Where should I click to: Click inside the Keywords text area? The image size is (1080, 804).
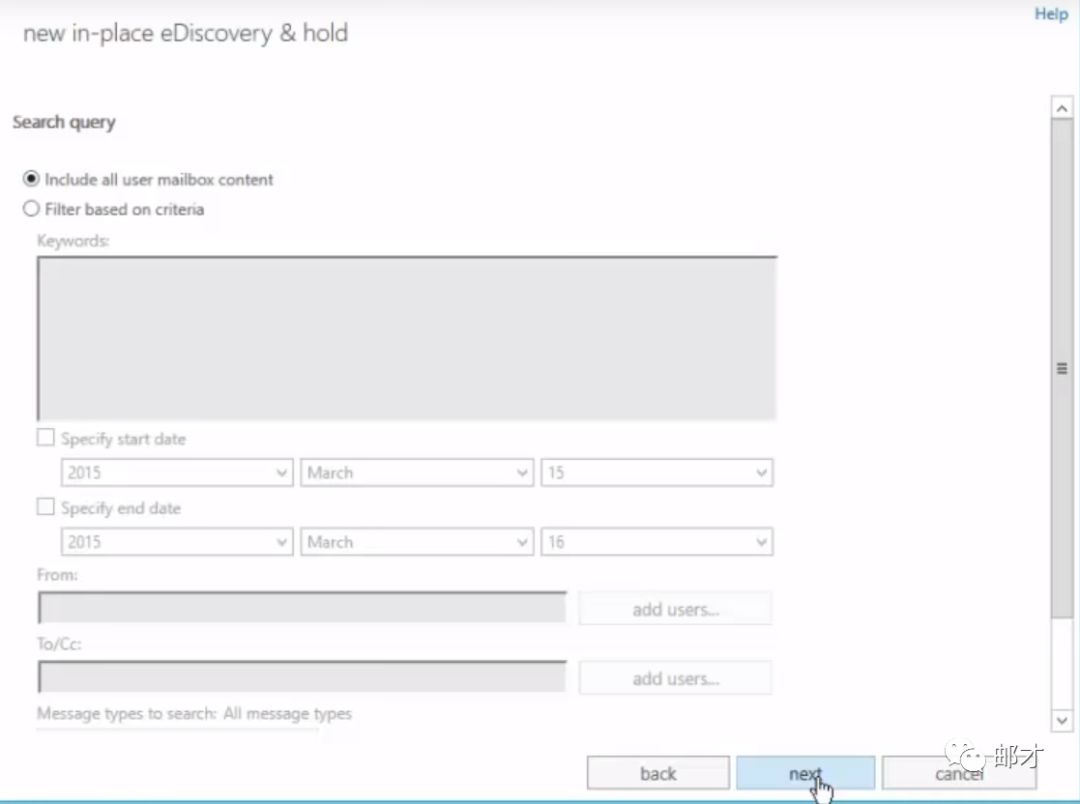click(406, 339)
